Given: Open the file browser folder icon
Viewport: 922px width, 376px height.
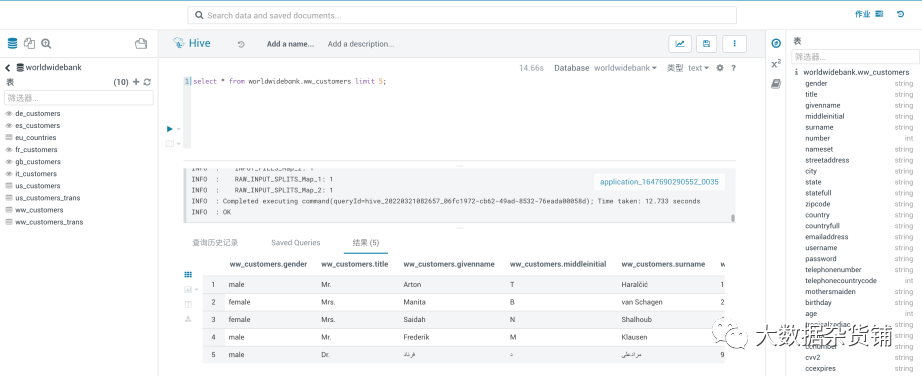Looking at the screenshot, I should pos(141,43).
